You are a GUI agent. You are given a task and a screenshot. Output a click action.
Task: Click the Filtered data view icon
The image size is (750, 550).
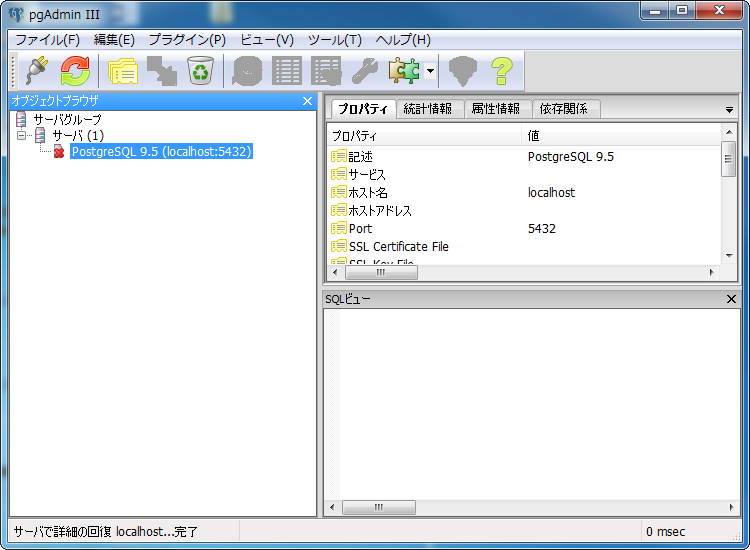(x=326, y=71)
